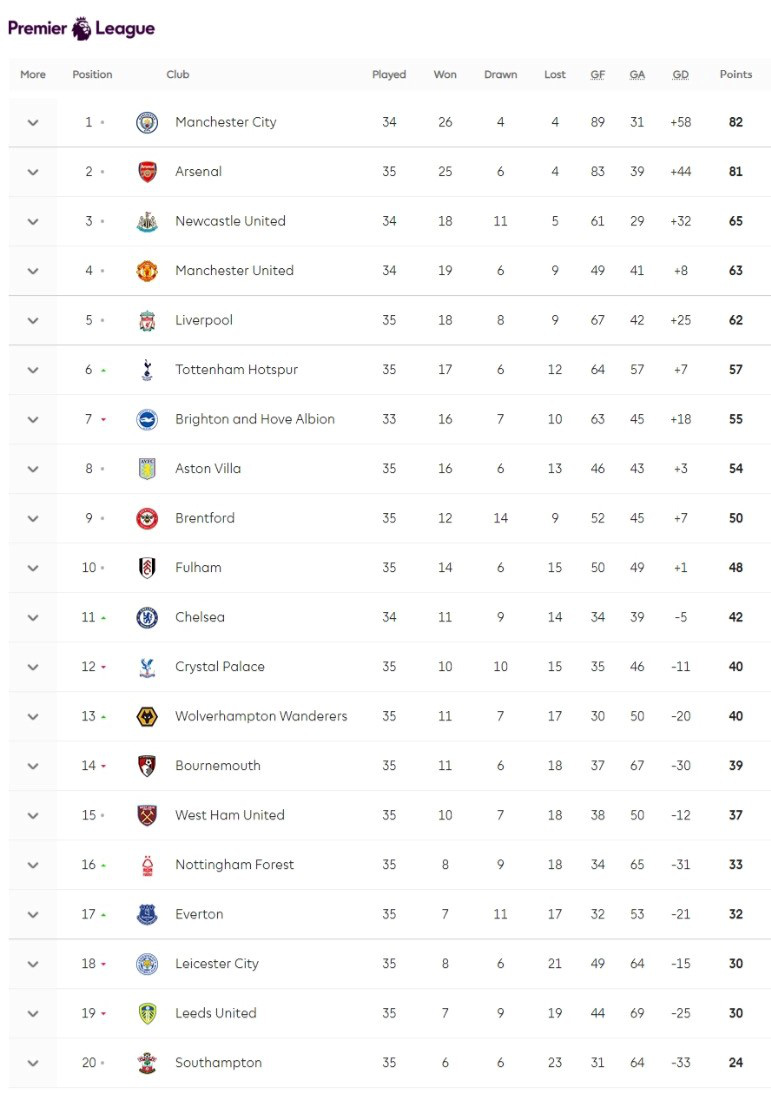
Task: Click the Liverpool club crest
Action: [x=147, y=320]
